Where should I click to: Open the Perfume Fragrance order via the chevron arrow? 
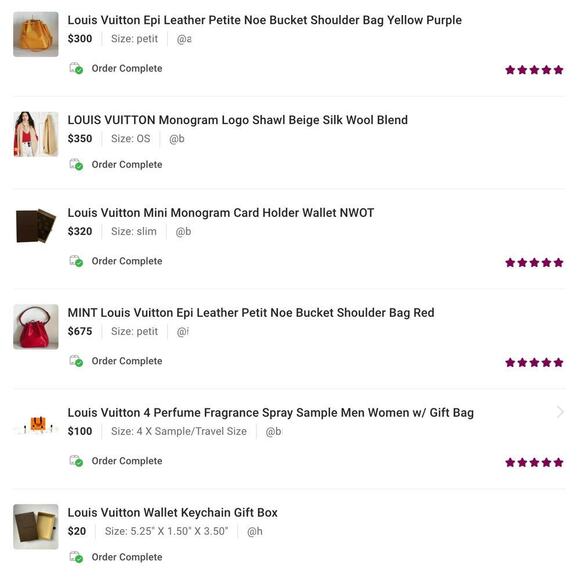[x=560, y=412]
